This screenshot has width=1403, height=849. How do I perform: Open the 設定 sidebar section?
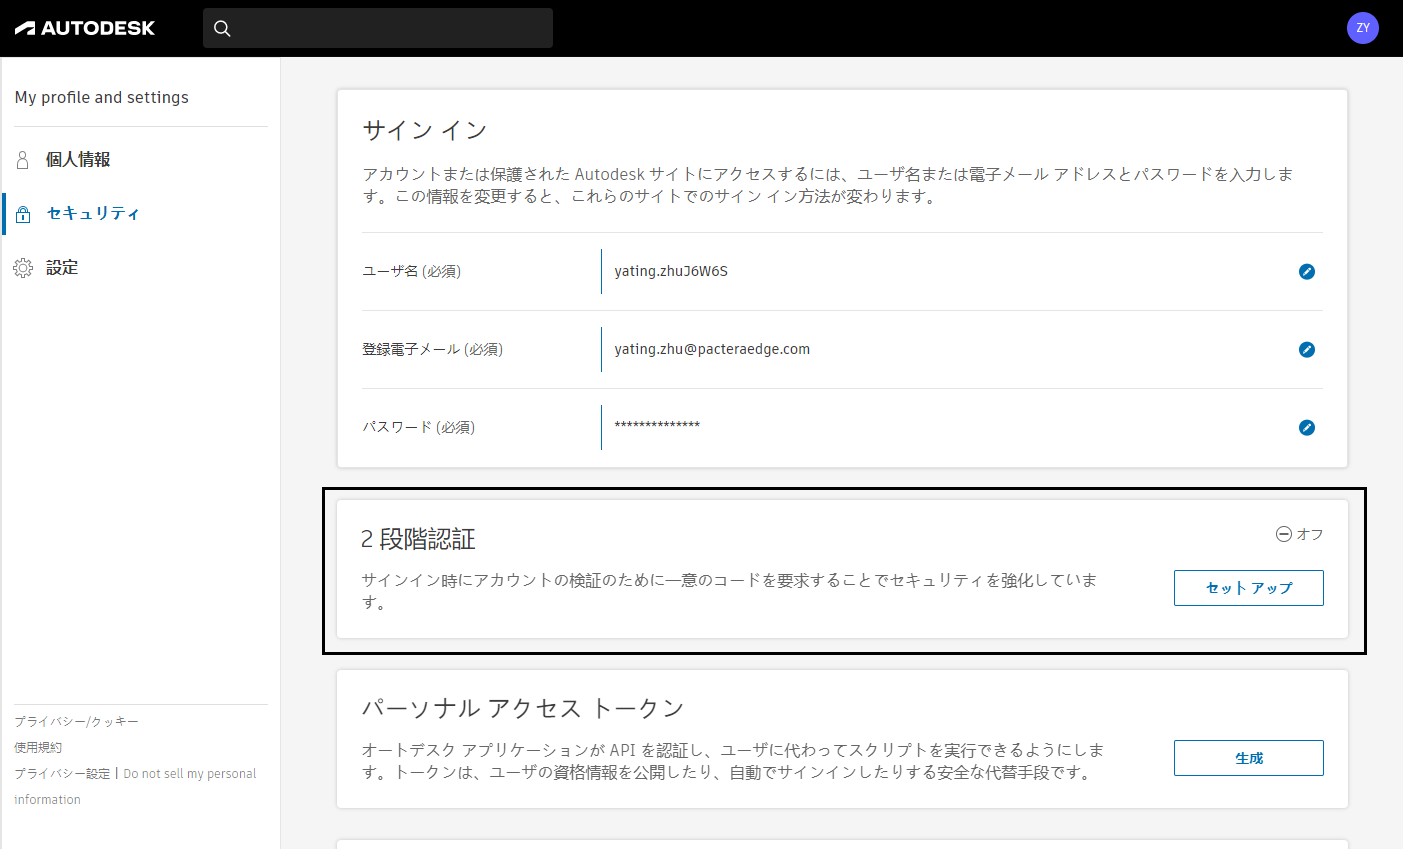[62, 267]
